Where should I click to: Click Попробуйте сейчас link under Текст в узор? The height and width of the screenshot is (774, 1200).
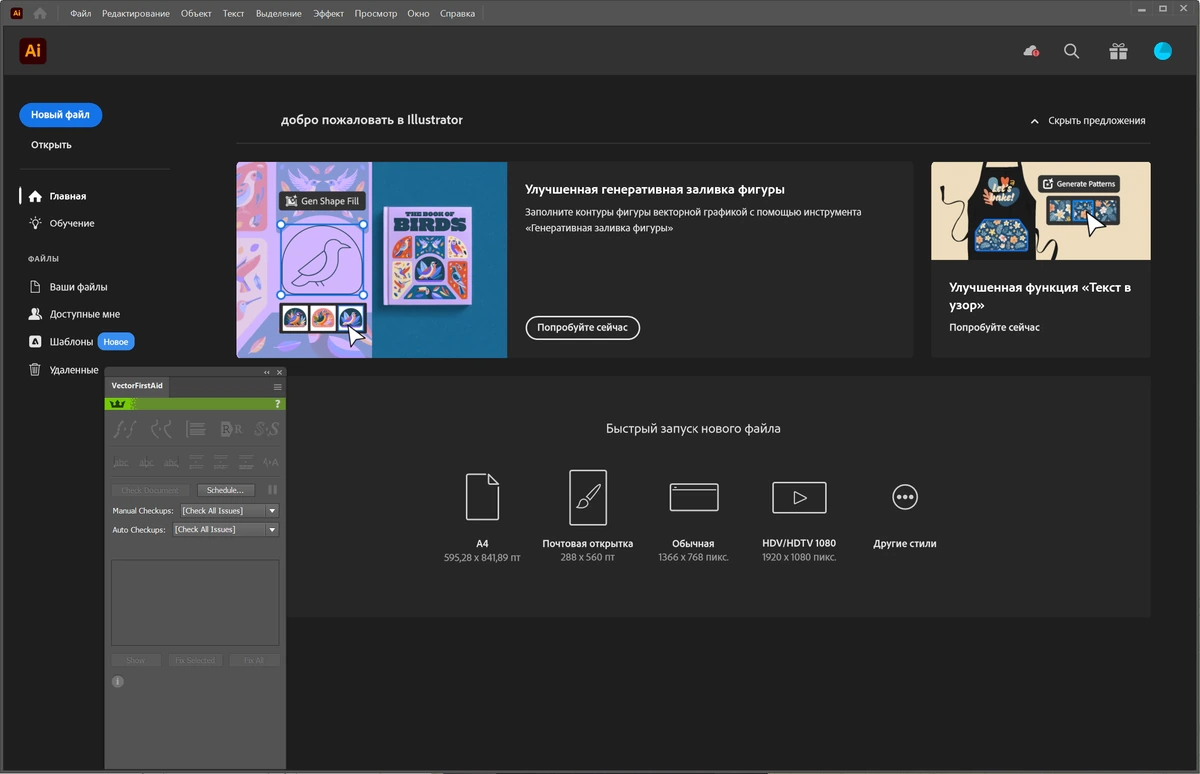[x=994, y=328]
